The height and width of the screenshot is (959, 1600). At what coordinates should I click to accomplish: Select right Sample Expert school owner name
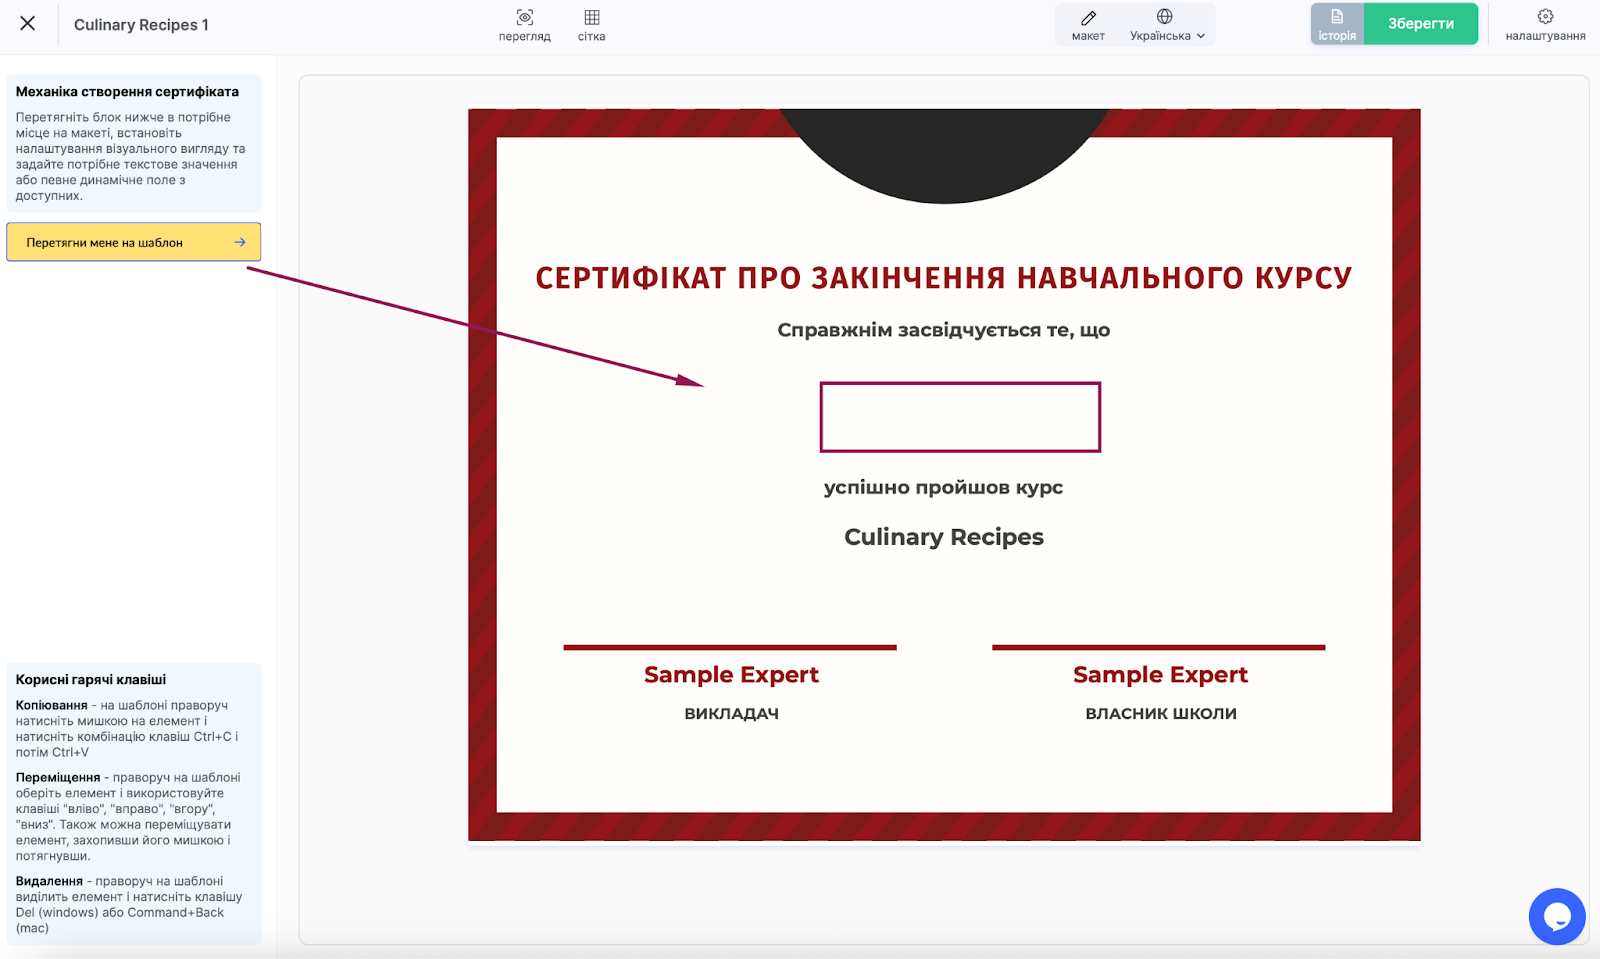(1160, 675)
